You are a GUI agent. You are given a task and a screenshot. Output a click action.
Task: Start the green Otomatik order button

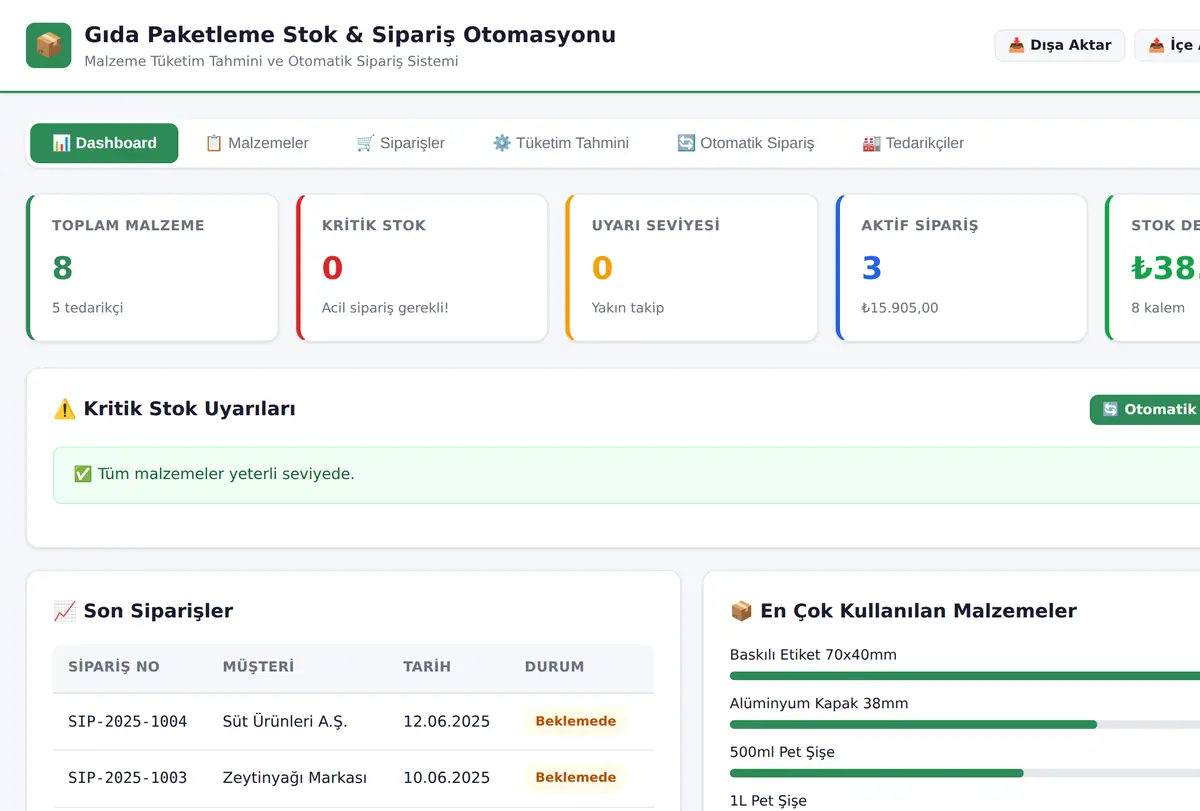[x=1145, y=409]
